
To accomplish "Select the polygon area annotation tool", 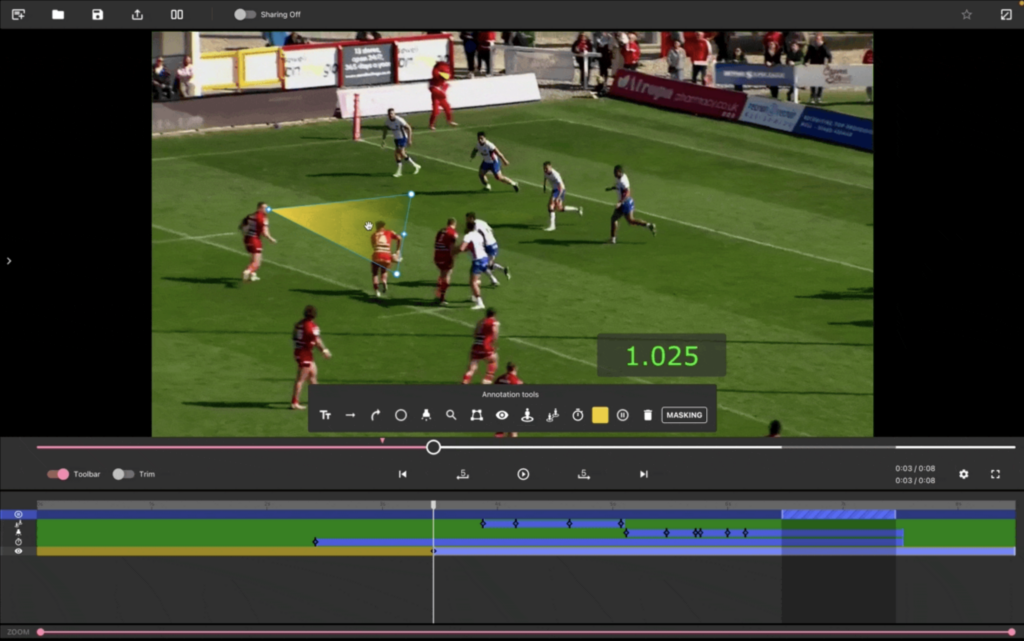I will pos(475,414).
